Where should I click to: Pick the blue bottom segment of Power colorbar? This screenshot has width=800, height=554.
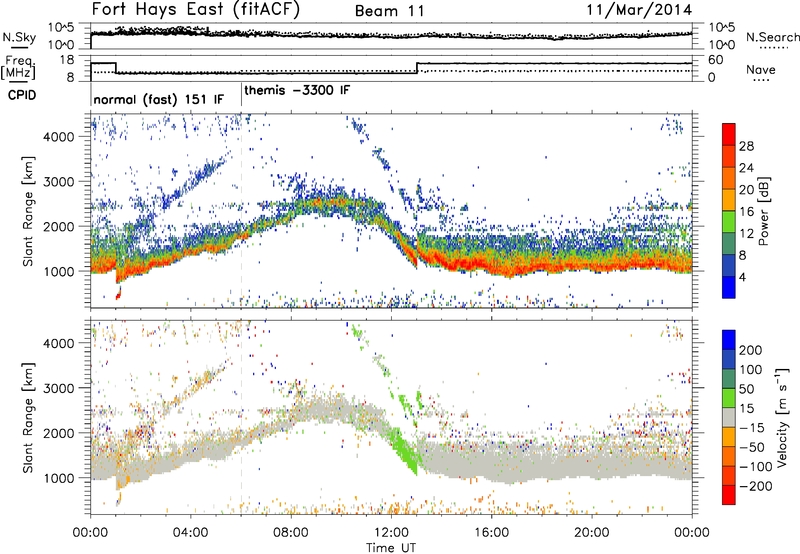(x=729, y=287)
